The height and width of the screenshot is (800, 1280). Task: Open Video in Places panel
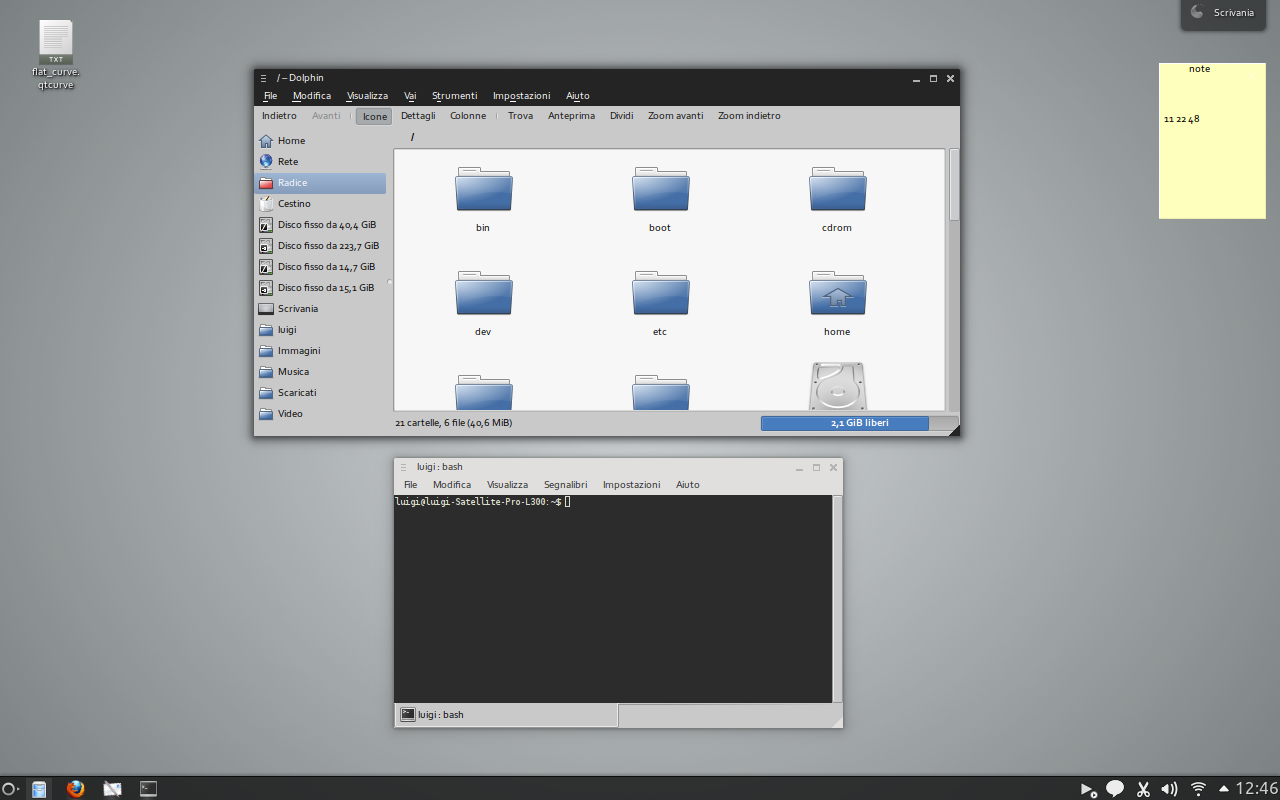point(320,414)
